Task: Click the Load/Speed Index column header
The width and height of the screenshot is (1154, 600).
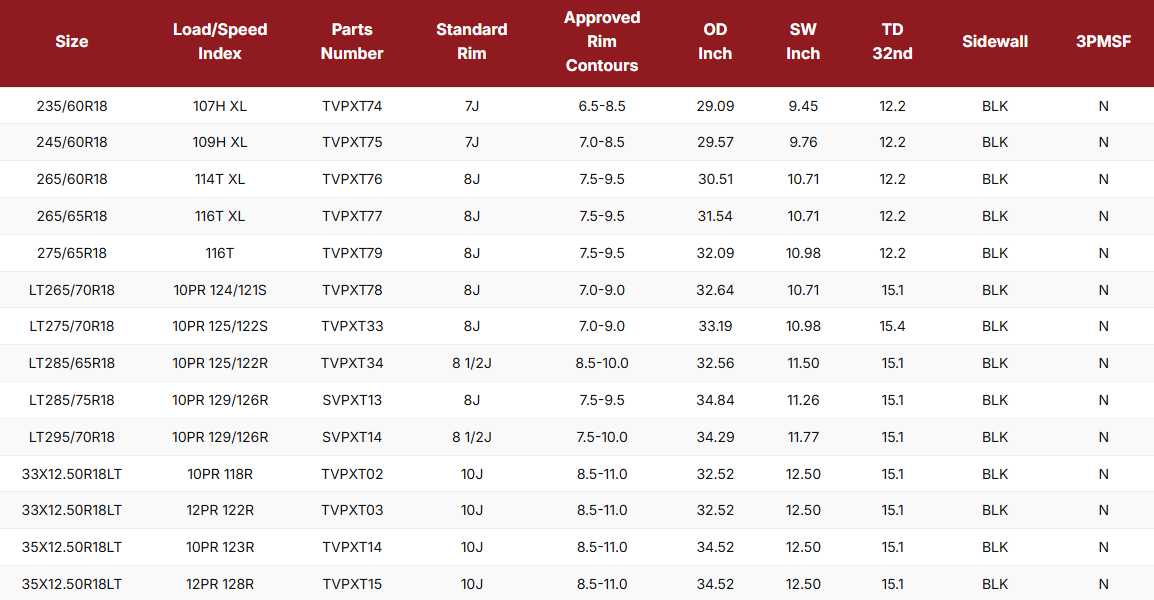Action: 220,42
